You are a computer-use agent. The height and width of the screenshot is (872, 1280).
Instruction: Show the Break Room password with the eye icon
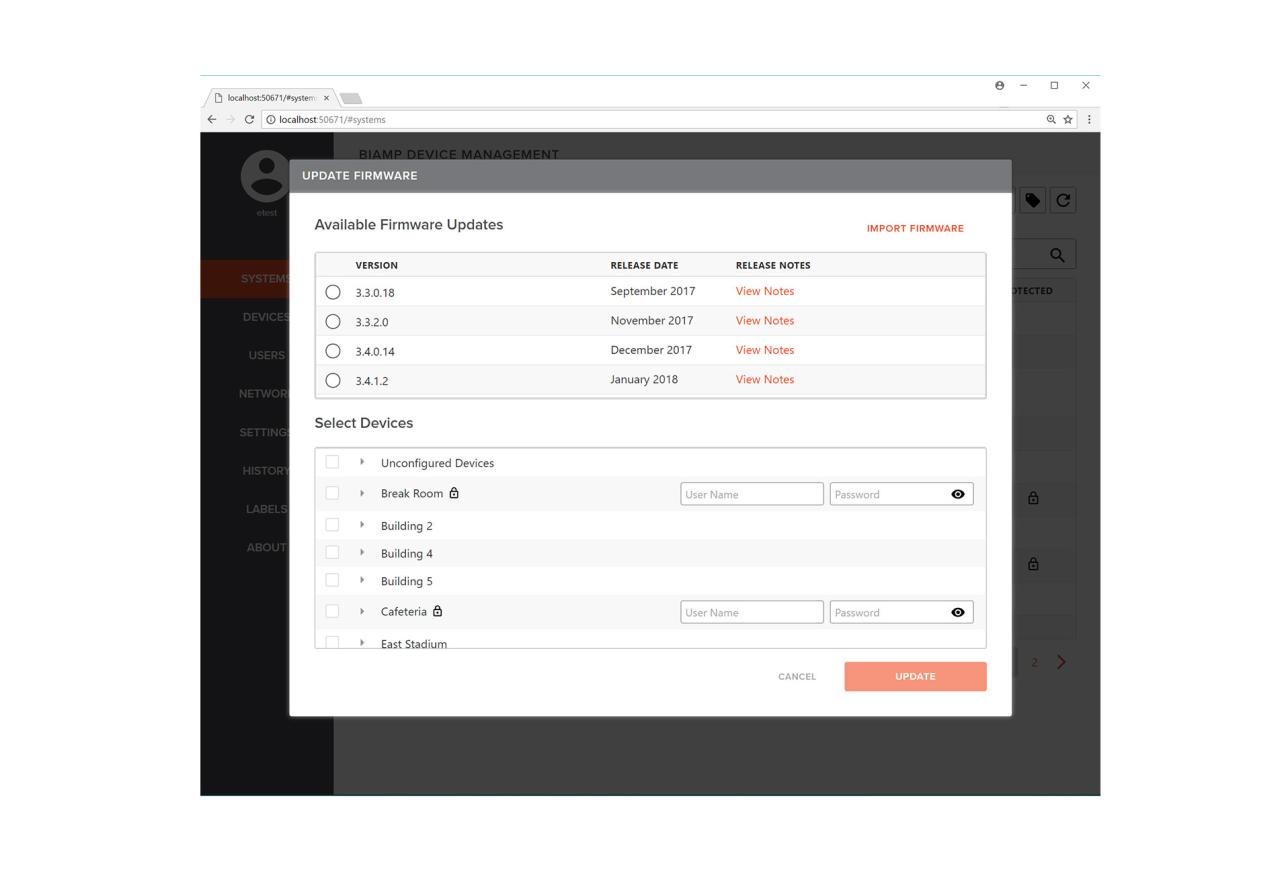click(957, 493)
